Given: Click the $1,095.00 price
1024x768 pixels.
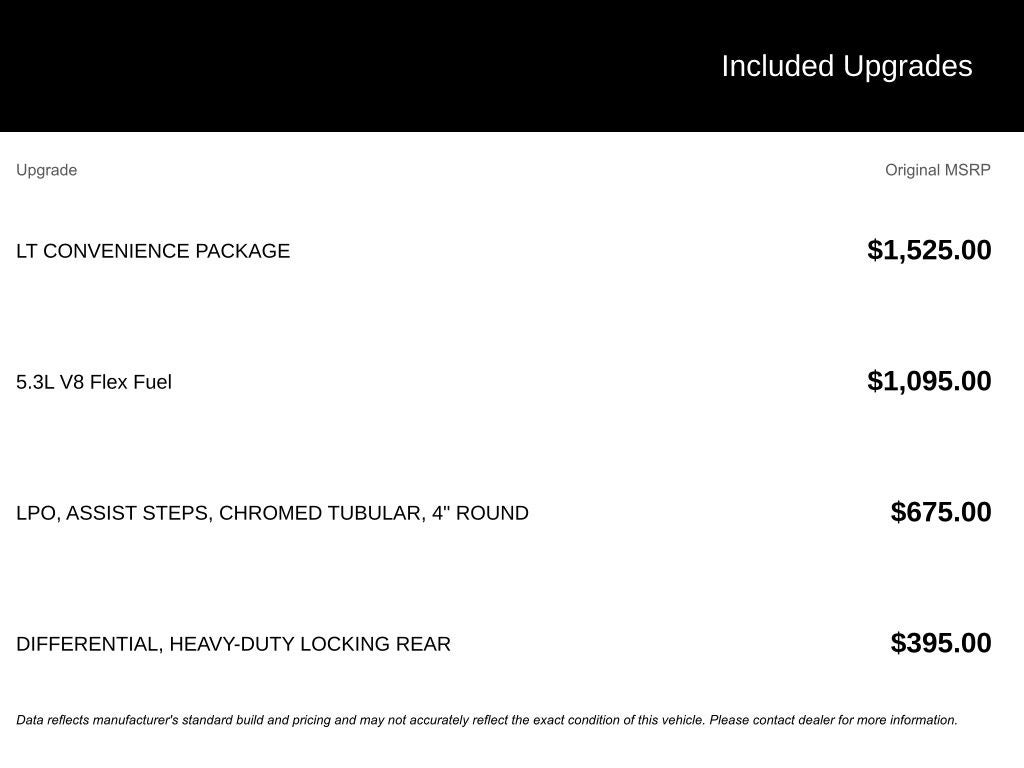Looking at the screenshot, I should pyautogui.click(x=929, y=381).
